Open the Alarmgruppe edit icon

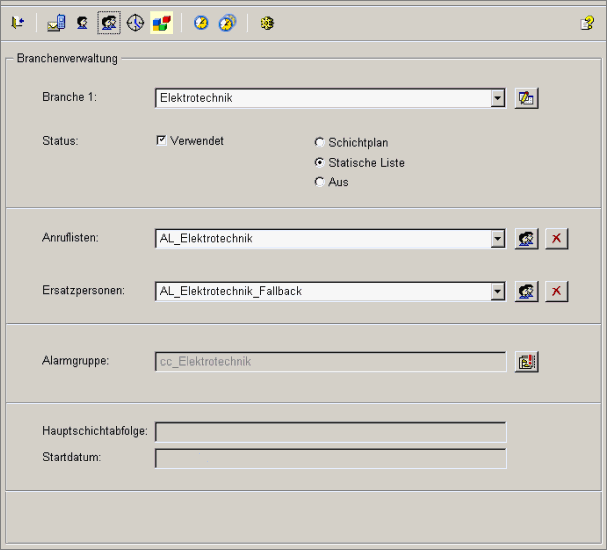527,361
